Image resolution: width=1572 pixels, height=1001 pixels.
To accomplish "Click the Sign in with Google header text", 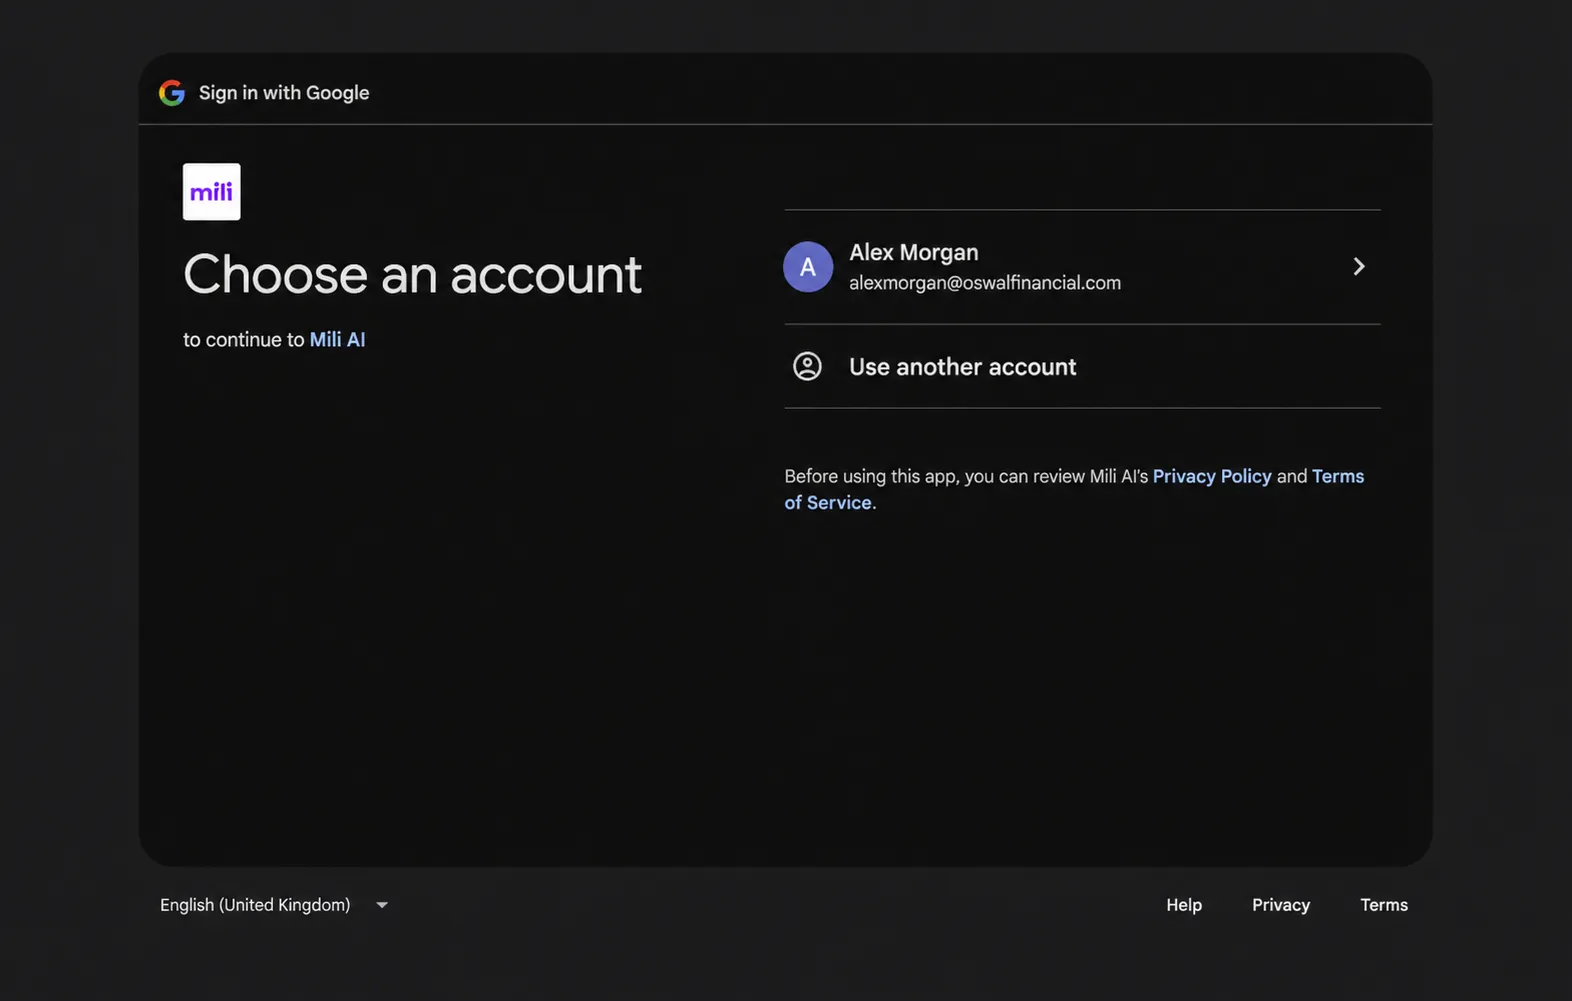I will [x=284, y=93].
